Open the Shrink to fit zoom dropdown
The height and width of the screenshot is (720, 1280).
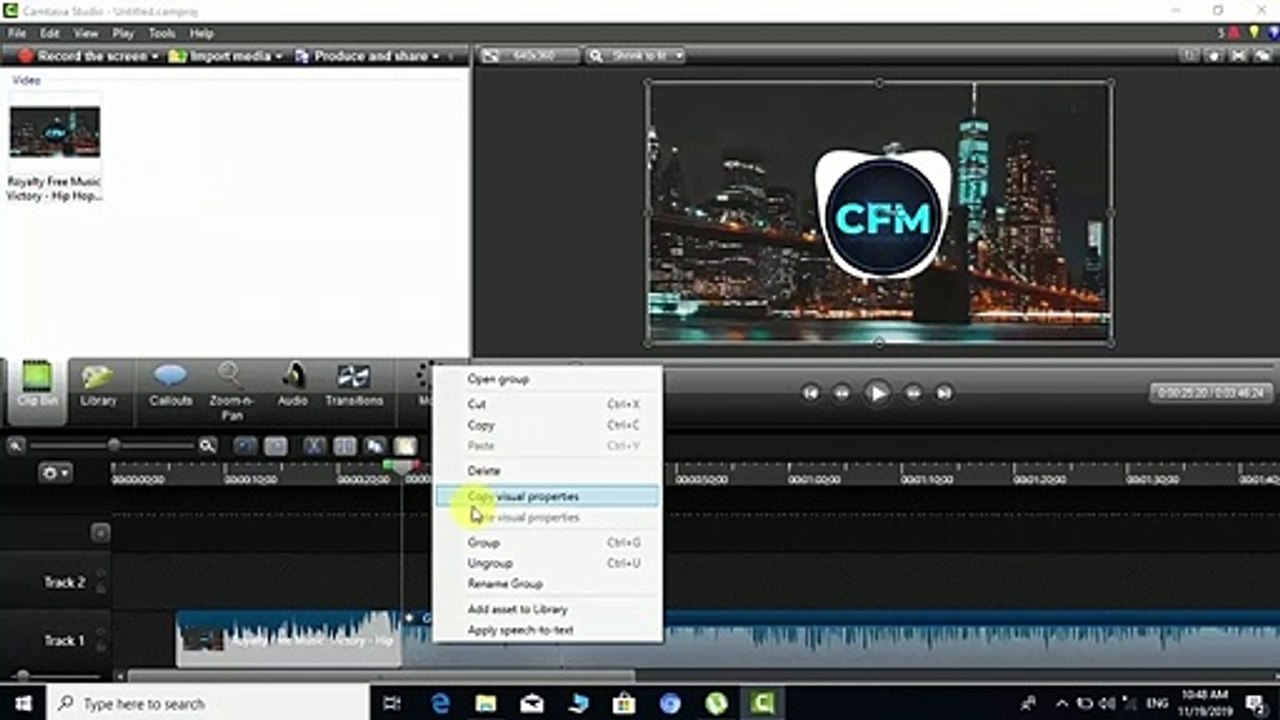(x=636, y=56)
